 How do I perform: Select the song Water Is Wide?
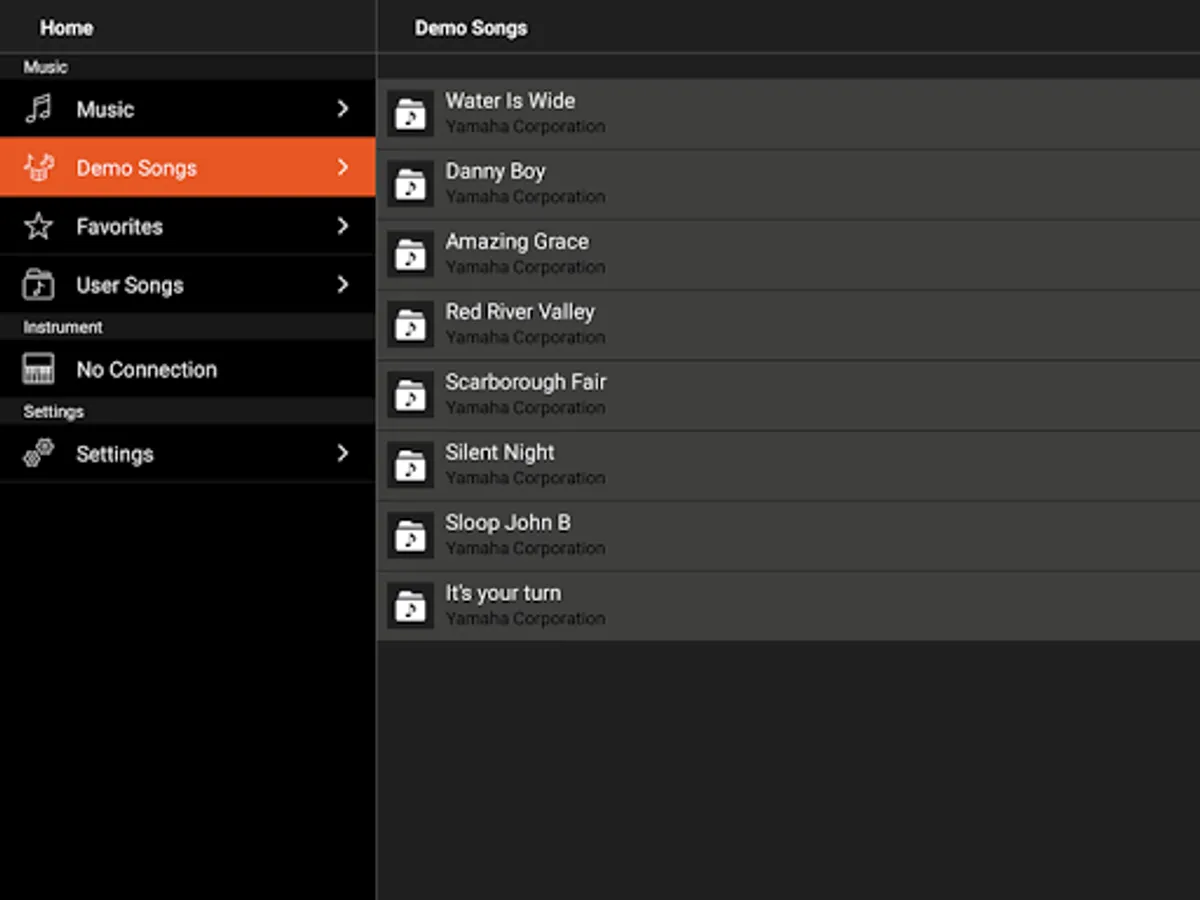pyautogui.click(x=788, y=114)
